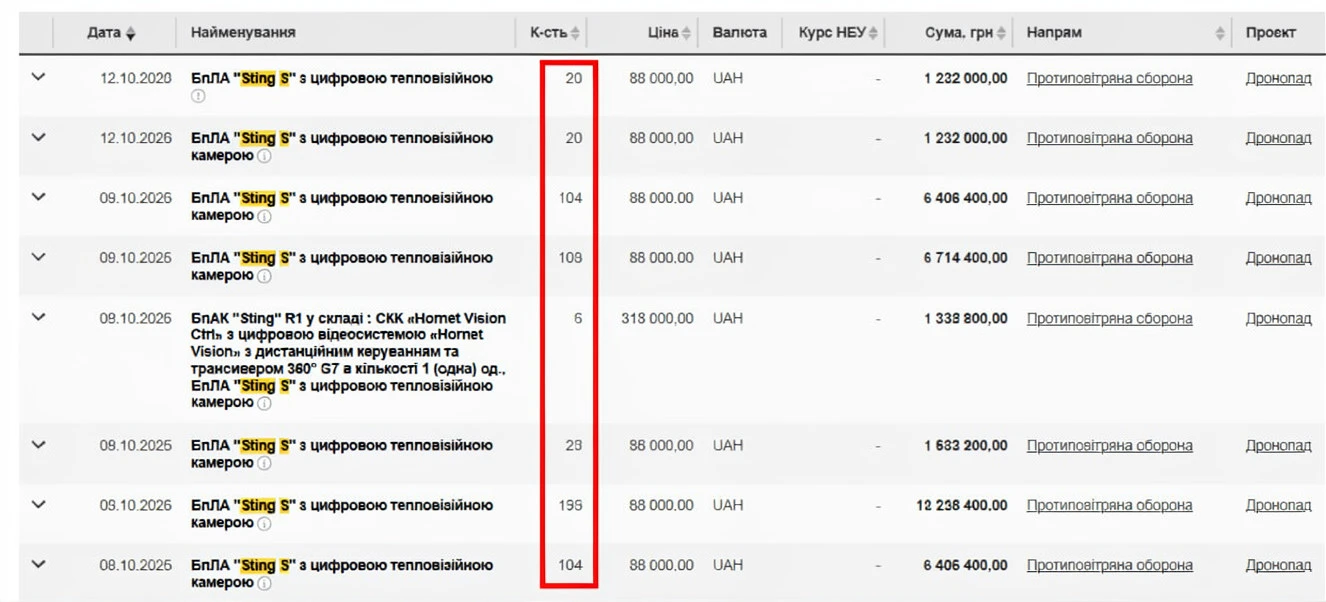Click info icon after the Sting R1 description

pos(264,403)
